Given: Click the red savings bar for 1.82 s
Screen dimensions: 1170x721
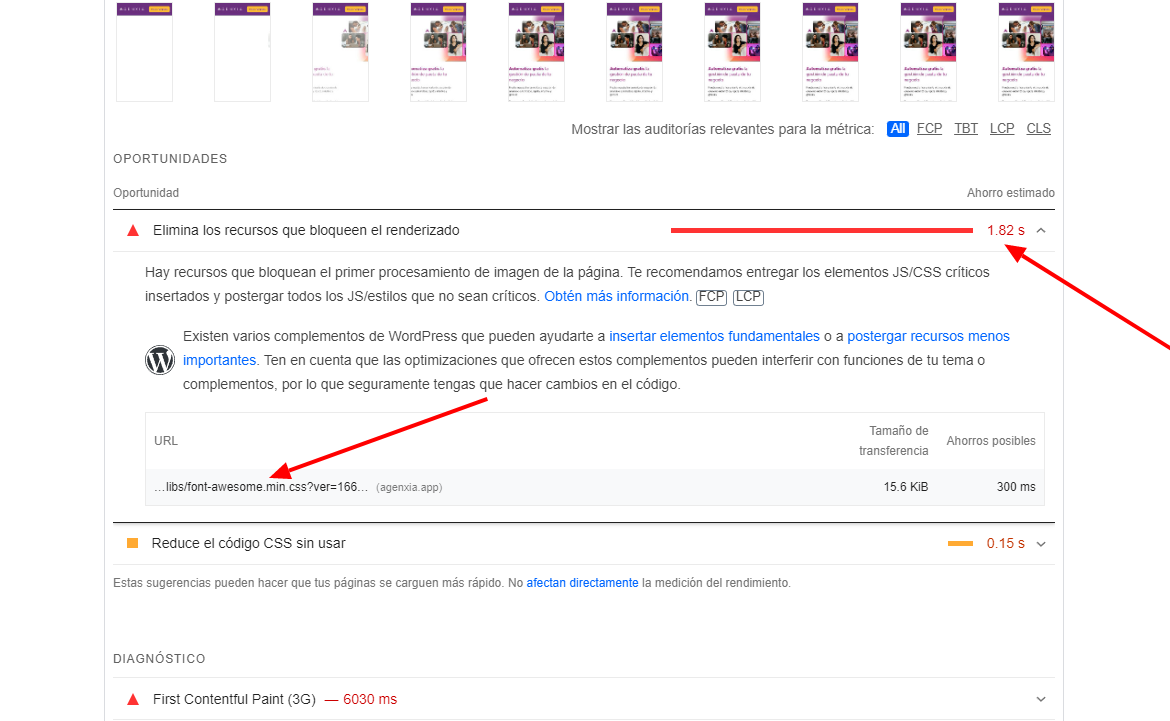Looking at the screenshot, I should tap(822, 231).
